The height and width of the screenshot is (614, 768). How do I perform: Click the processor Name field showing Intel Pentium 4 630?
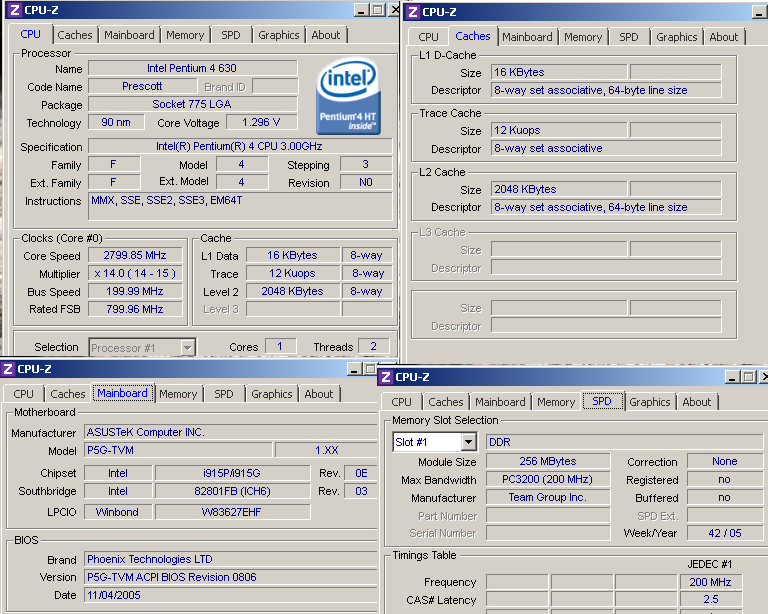tap(192, 69)
